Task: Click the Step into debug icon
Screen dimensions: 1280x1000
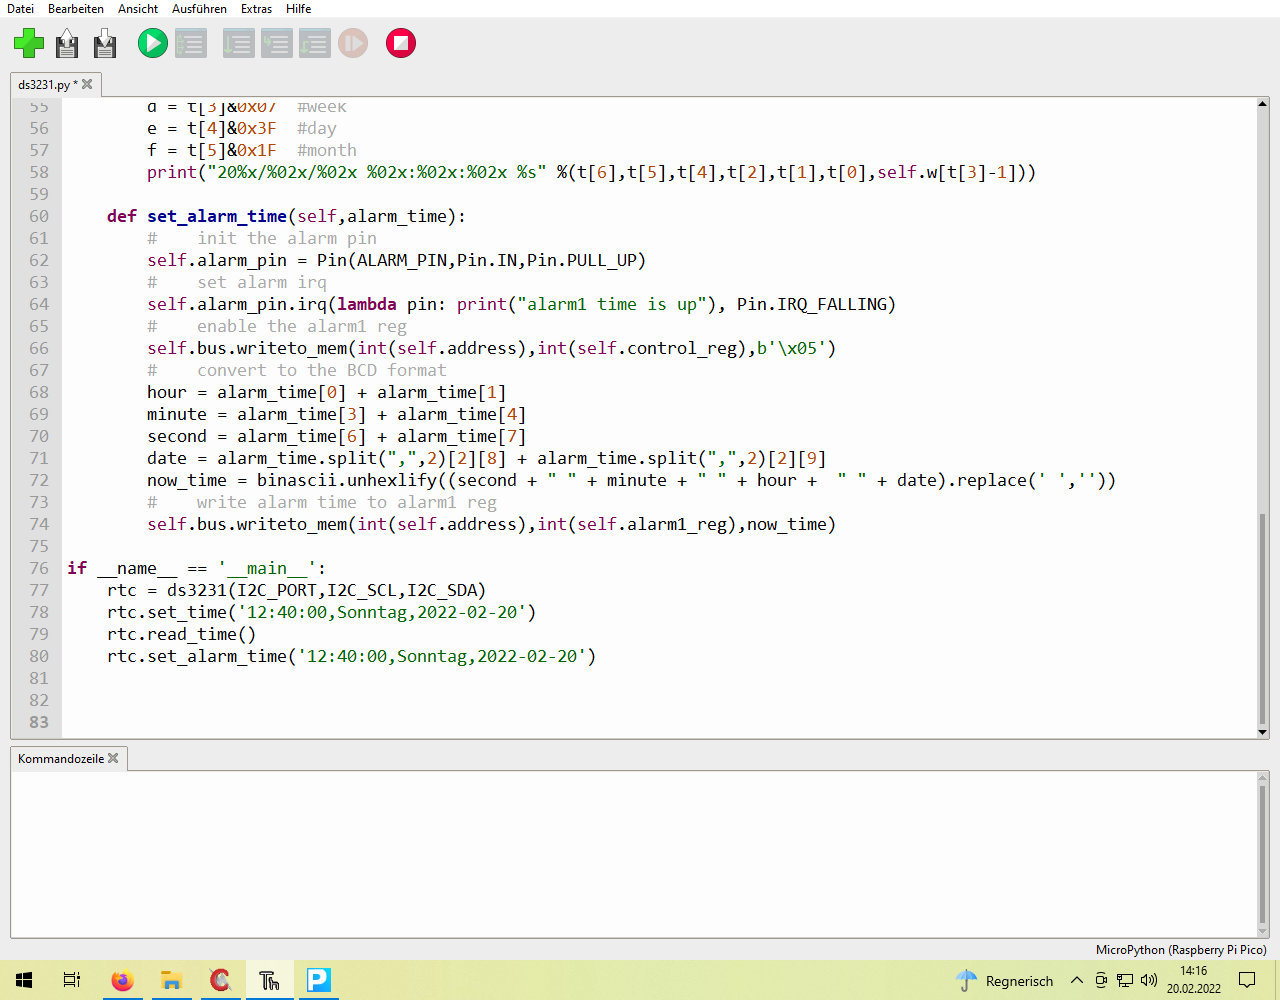Action: (x=276, y=43)
